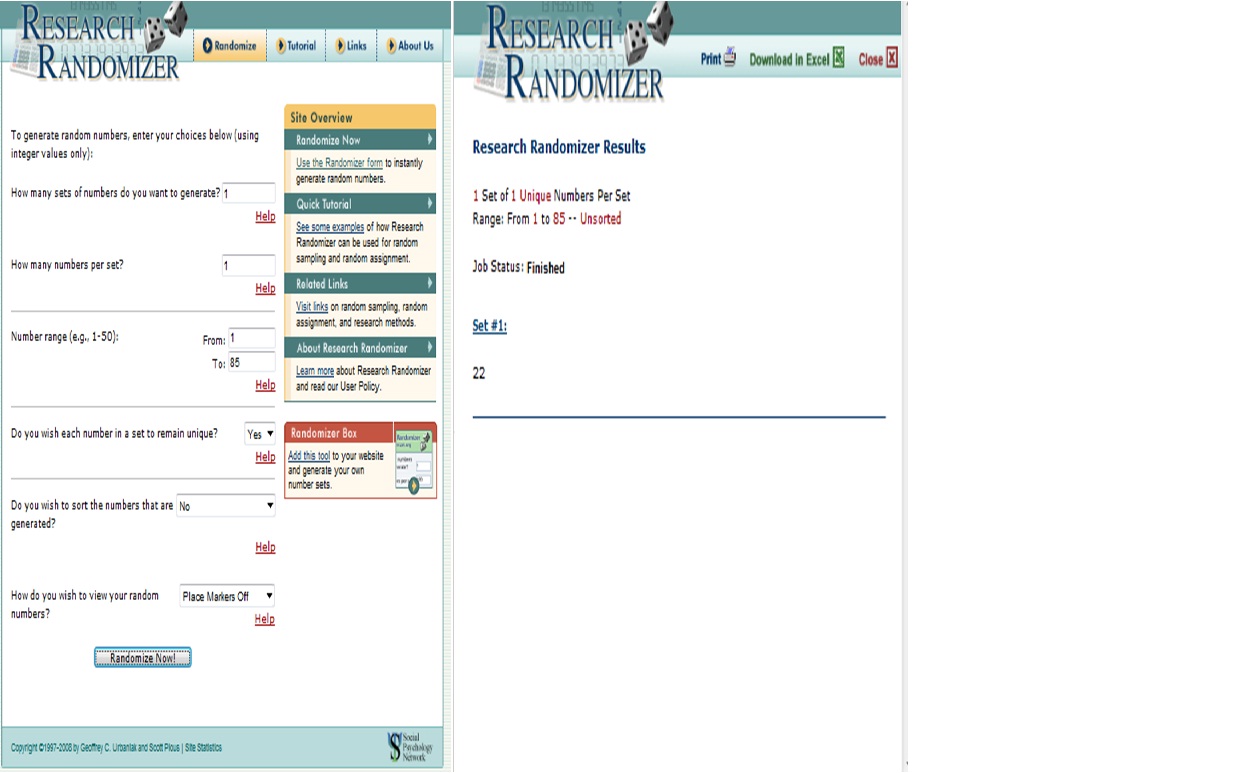1240x773 pixels.
Task: Click the Close text link in the results window
Action: 870,59
